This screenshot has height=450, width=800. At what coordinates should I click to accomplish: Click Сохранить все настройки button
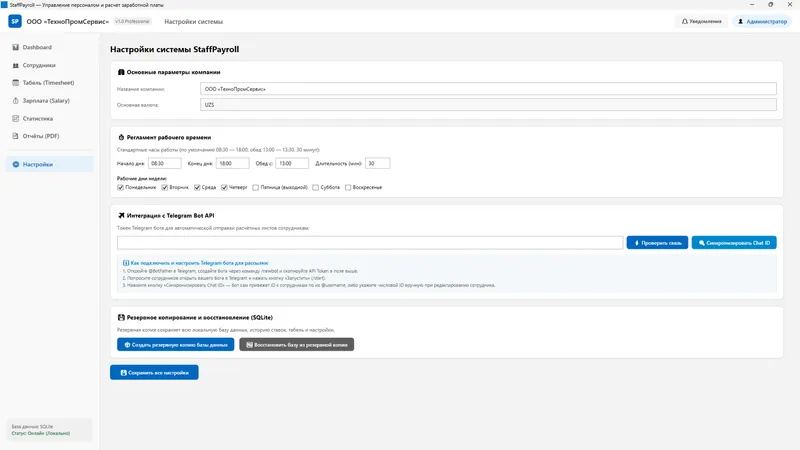[154, 372]
